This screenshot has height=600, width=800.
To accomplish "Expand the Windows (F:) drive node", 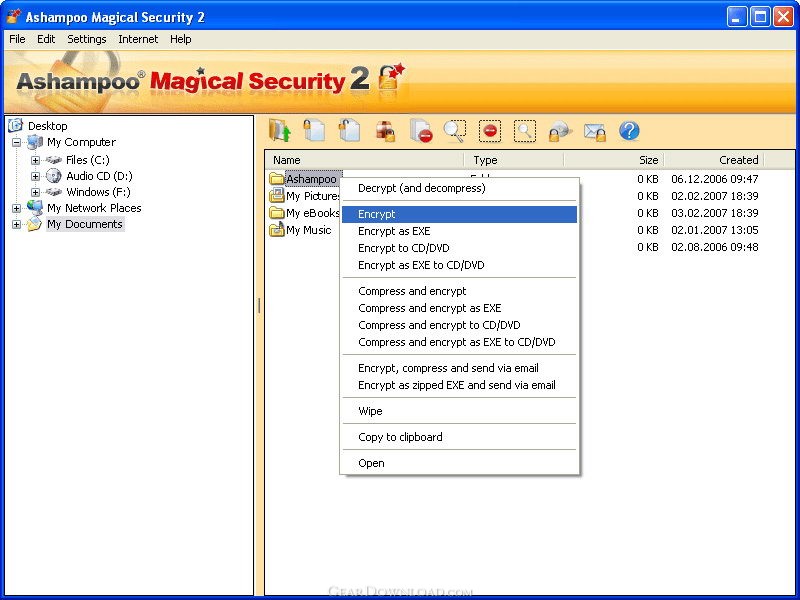I will 35,192.
